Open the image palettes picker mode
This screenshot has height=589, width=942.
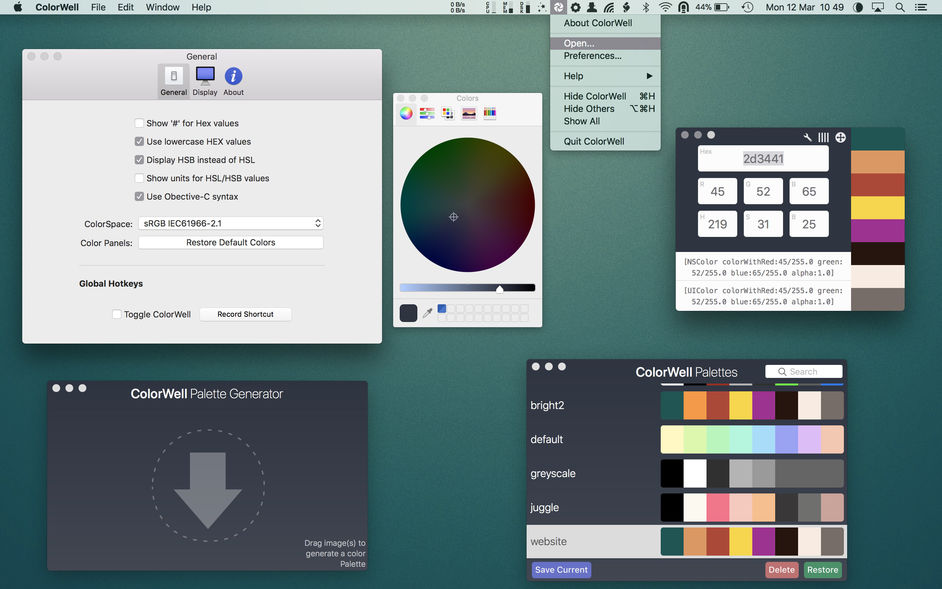pyautogui.click(x=468, y=113)
